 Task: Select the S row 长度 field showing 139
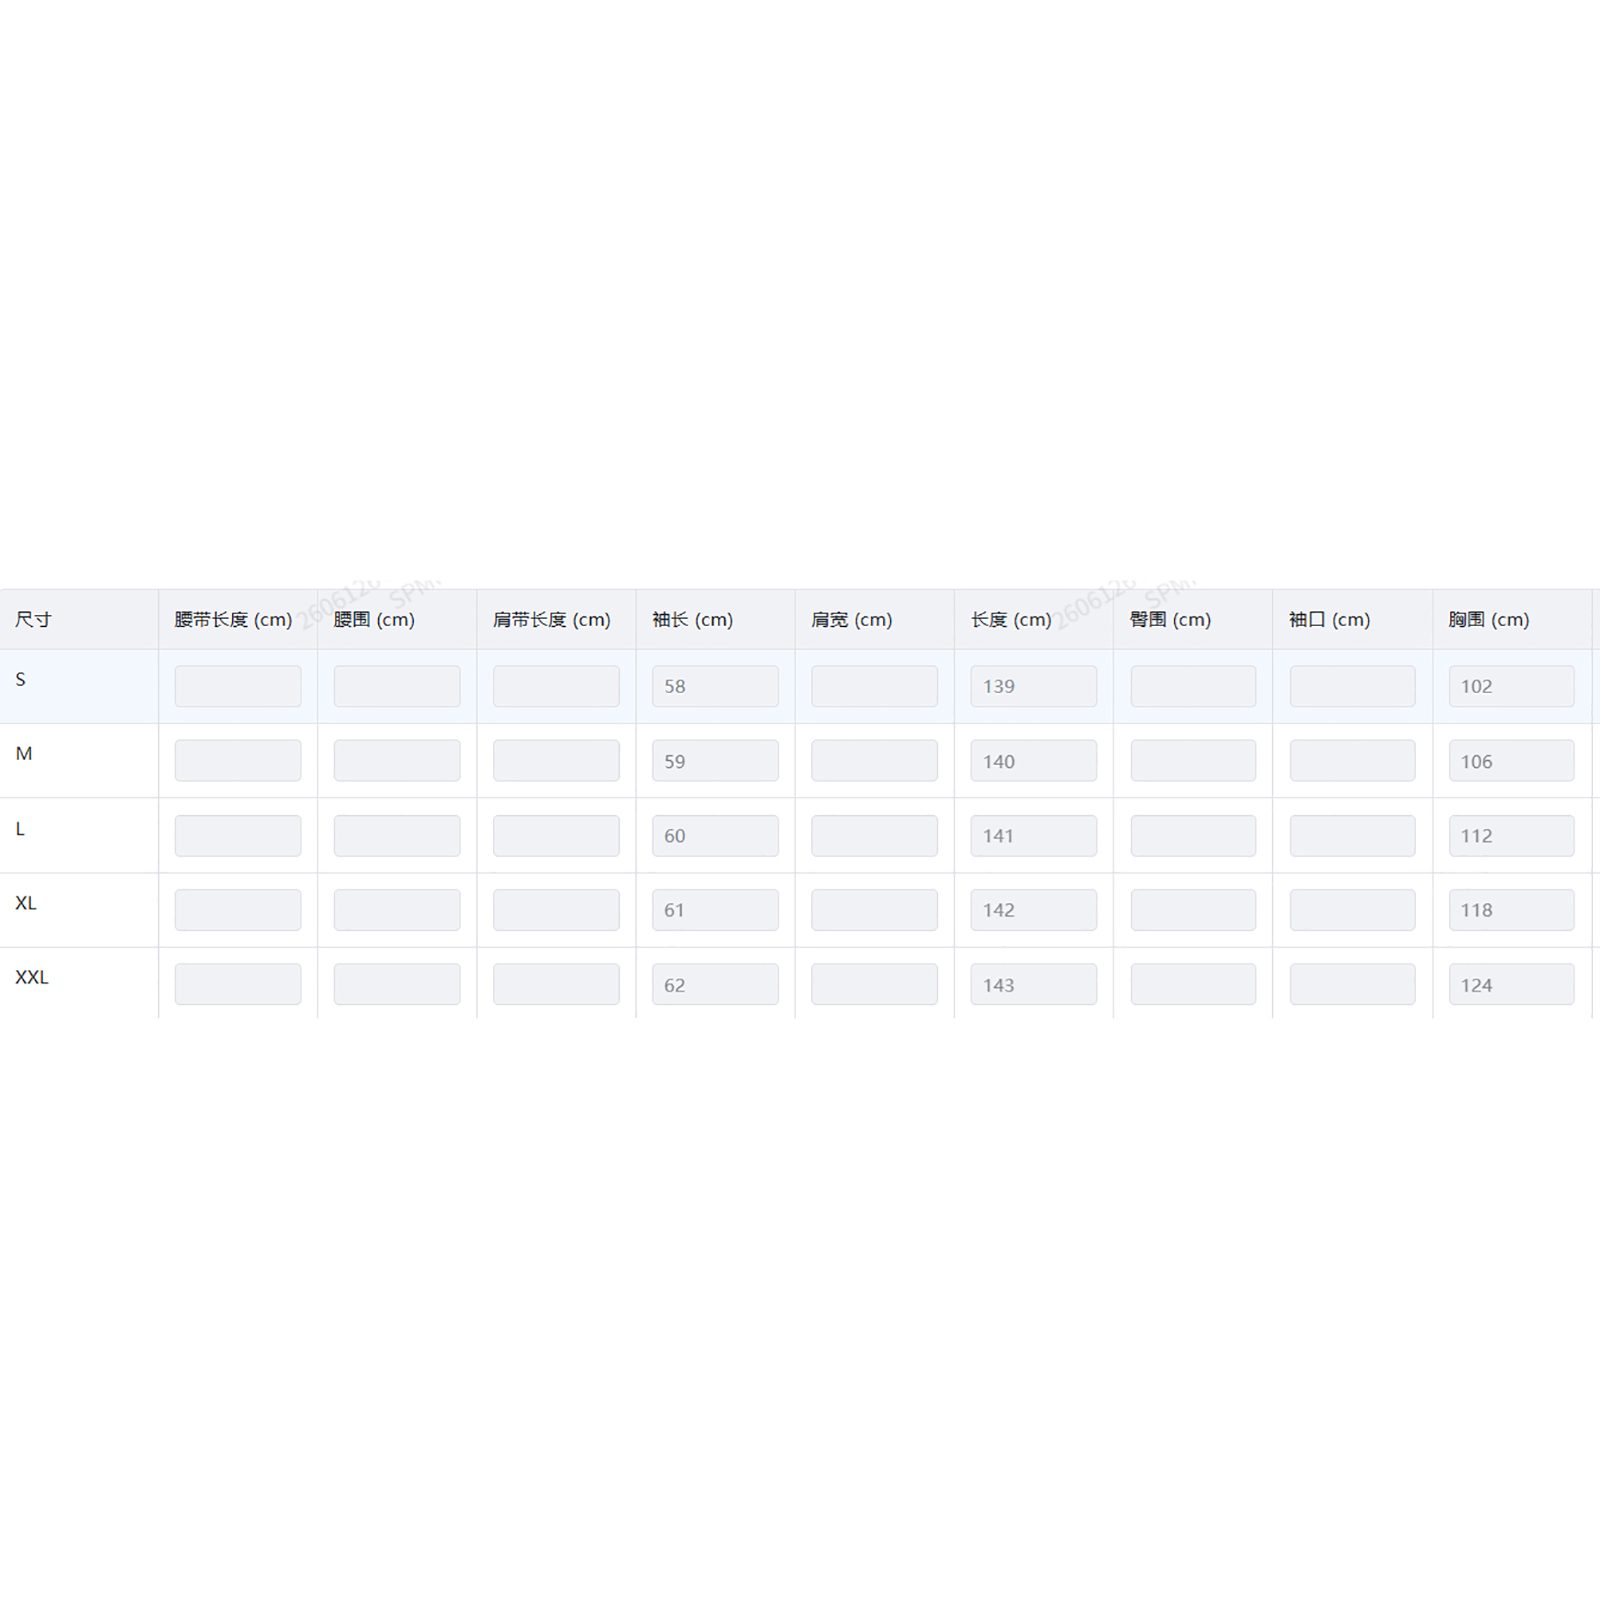(1033, 686)
